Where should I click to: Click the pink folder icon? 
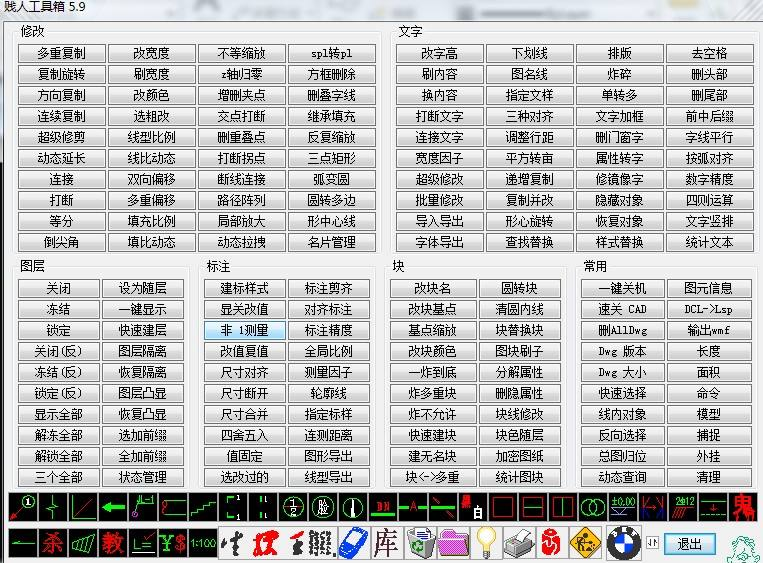pyautogui.click(x=453, y=543)
